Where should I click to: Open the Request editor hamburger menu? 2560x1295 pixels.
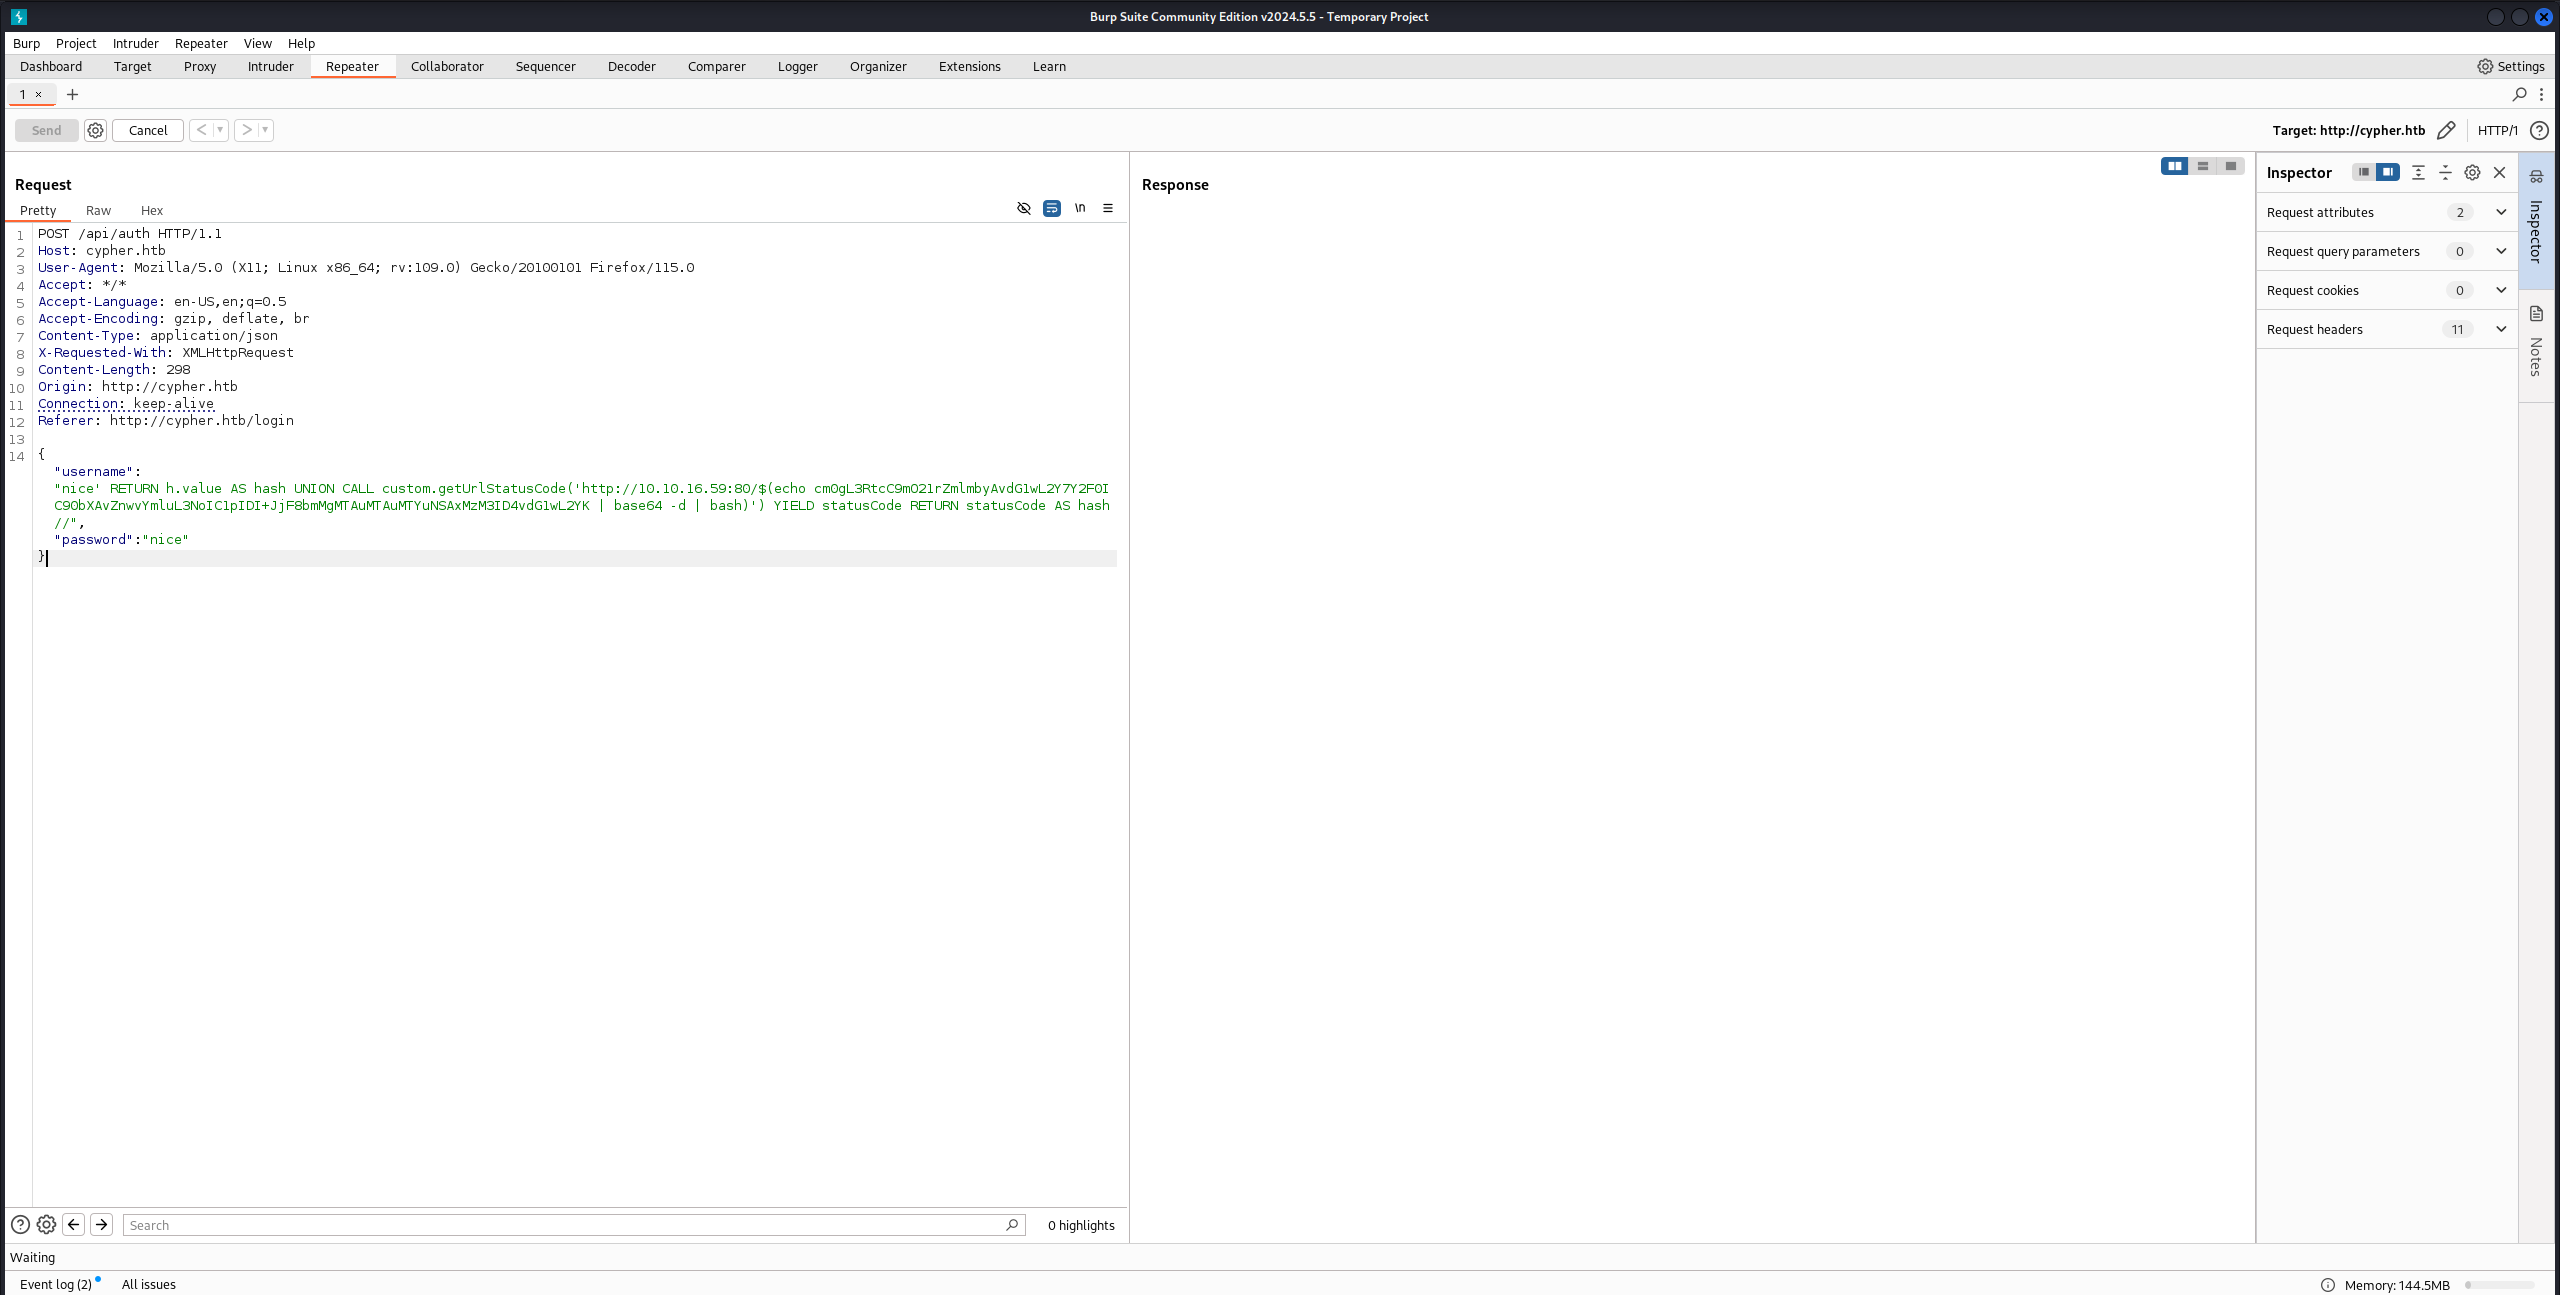click(x=1108, y=208)
